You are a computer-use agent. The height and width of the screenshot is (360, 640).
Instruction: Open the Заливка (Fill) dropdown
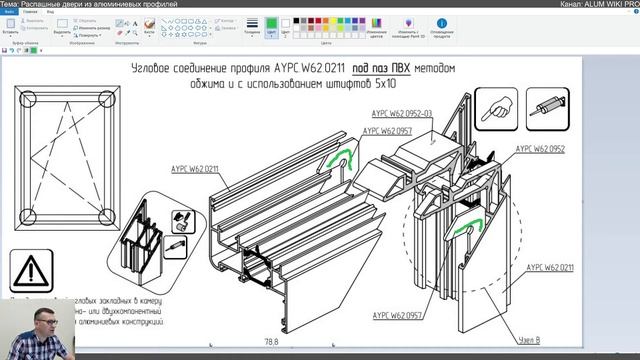226,28
